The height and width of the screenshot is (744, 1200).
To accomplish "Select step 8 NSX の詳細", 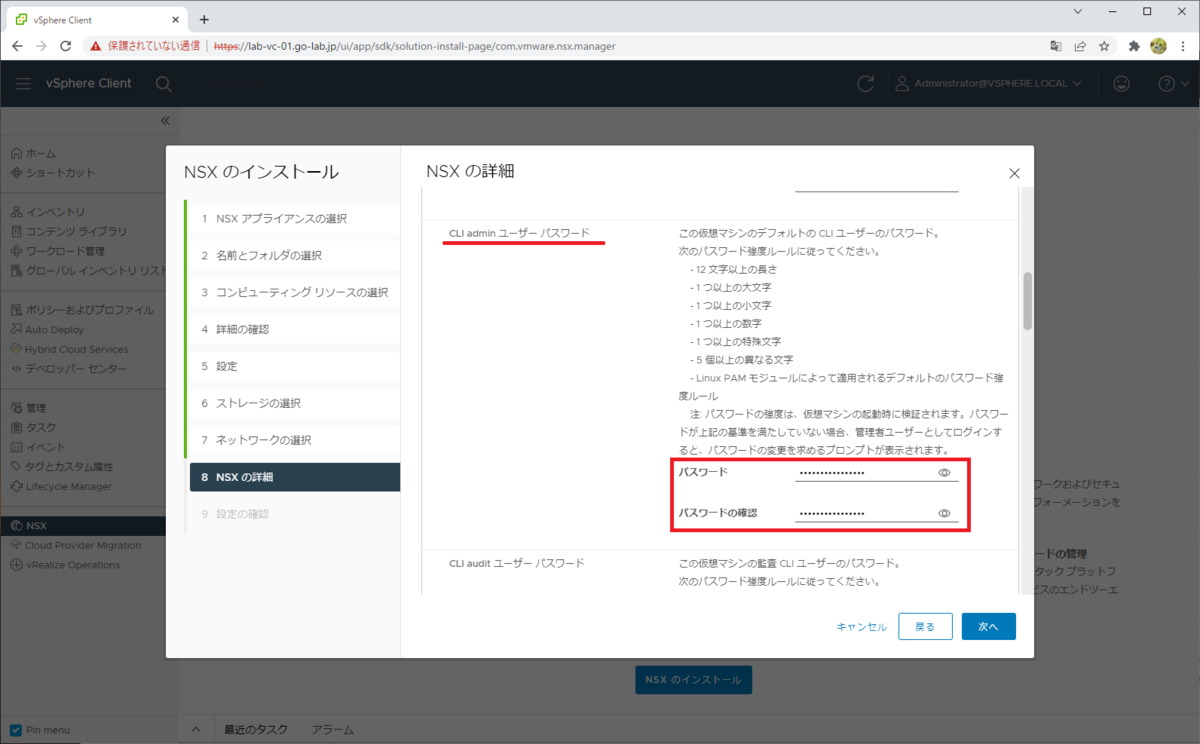I will (x=294, y=477).
